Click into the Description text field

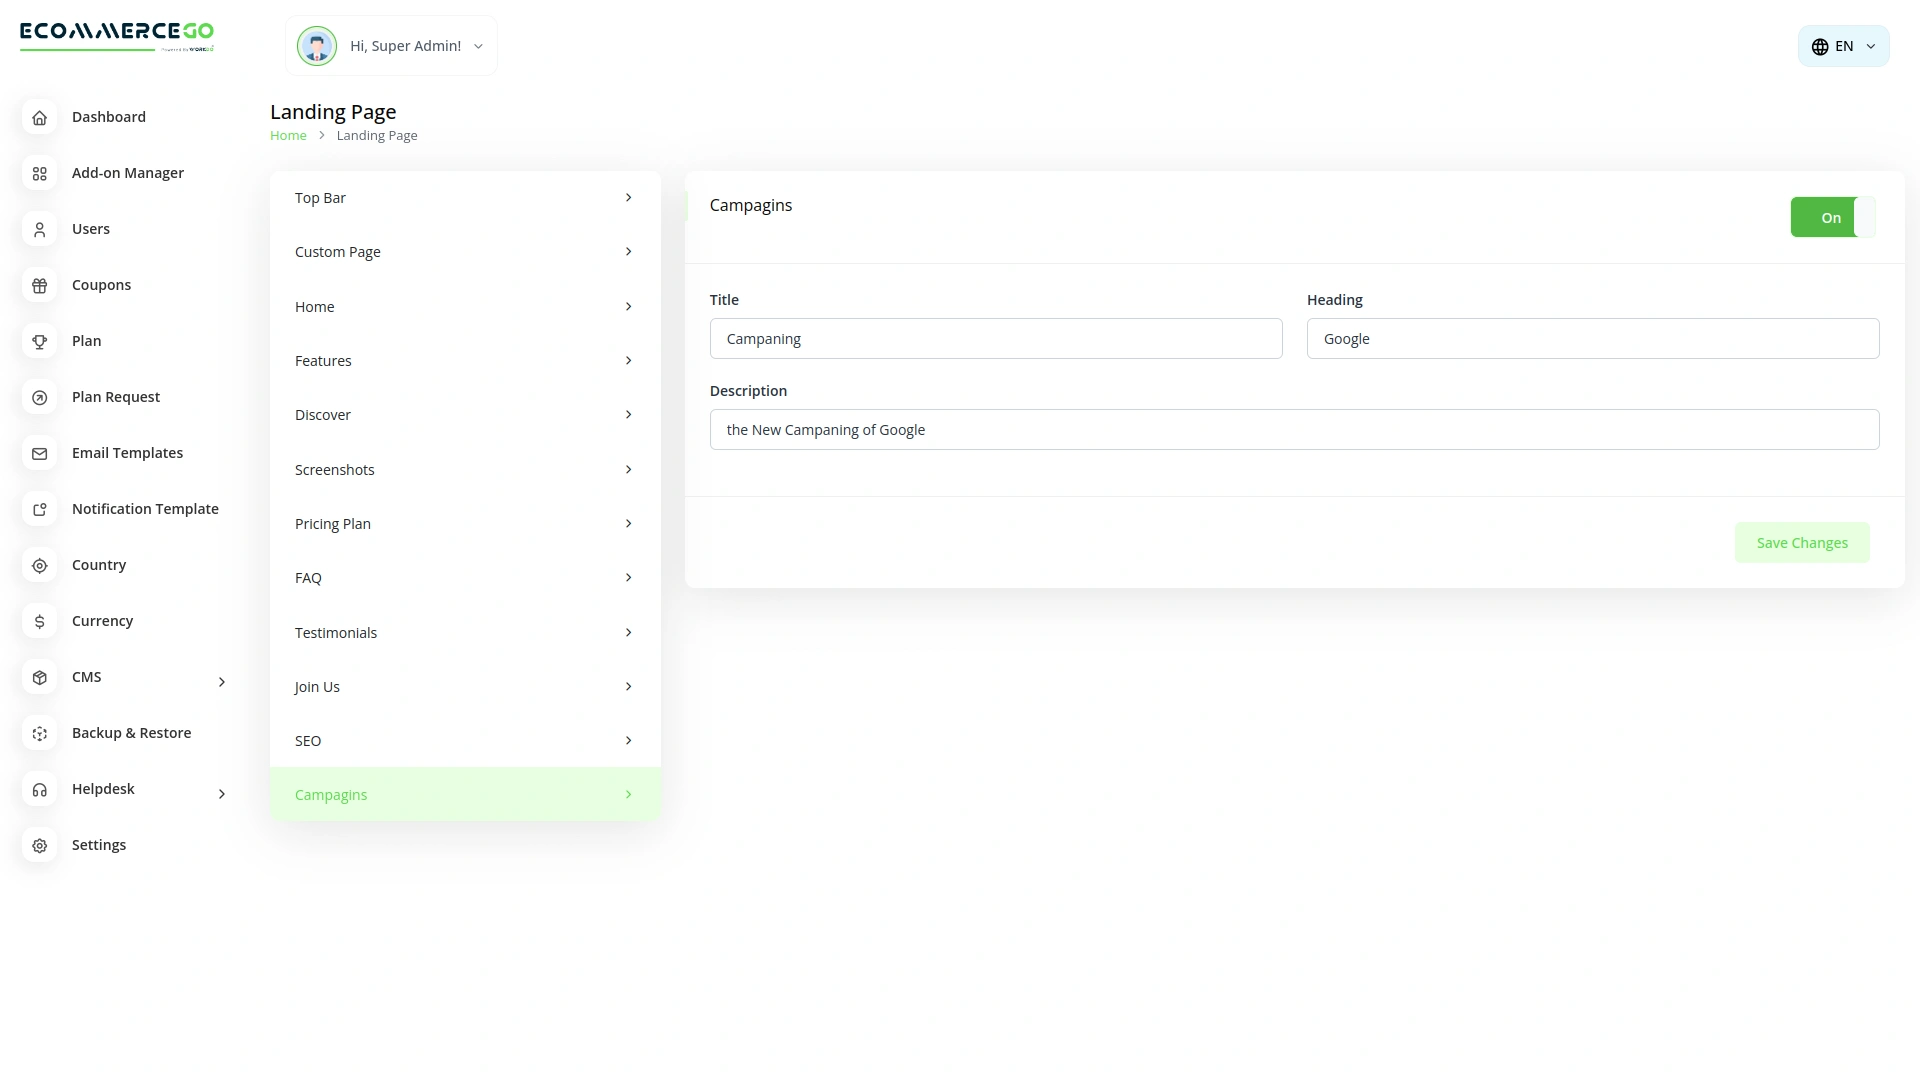pyautogui.click(x=1294, y=430)
